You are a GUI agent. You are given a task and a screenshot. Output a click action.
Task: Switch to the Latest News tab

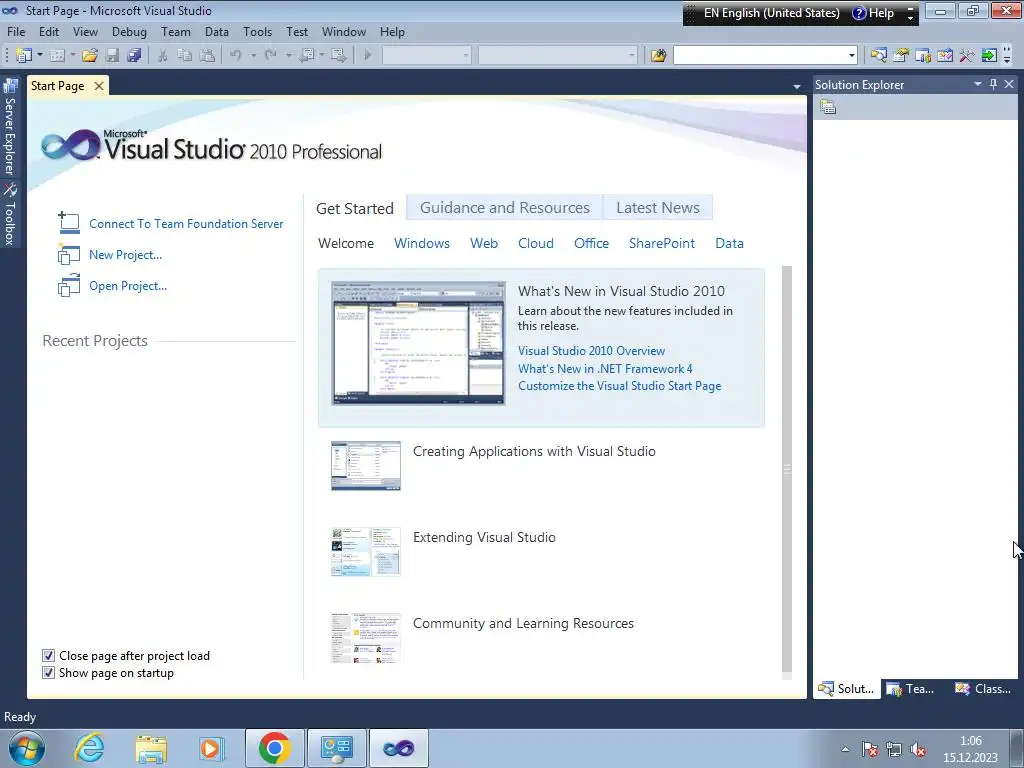click(x=658, y=208)
